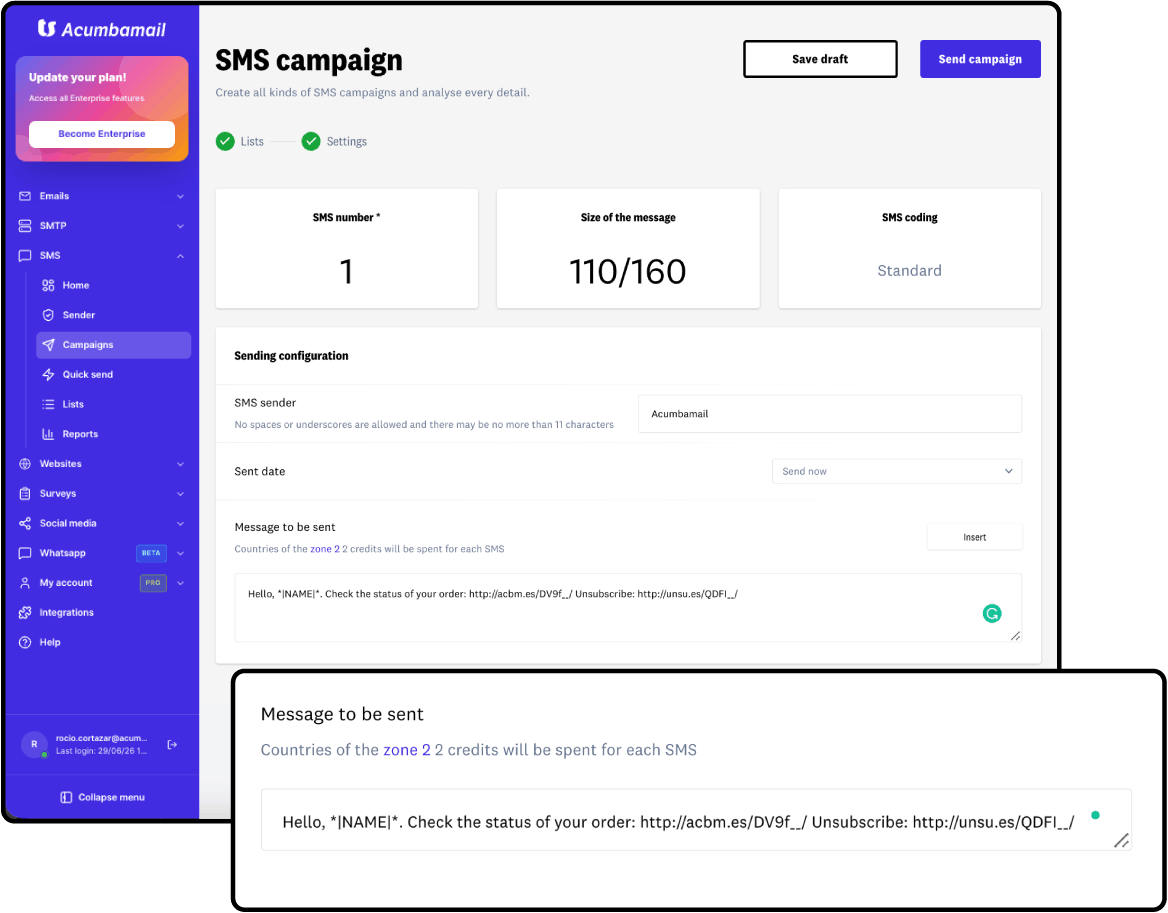Screen dimensions: 1168x913
Task: Click the Acumbamail logo
Action: point(102,29)
